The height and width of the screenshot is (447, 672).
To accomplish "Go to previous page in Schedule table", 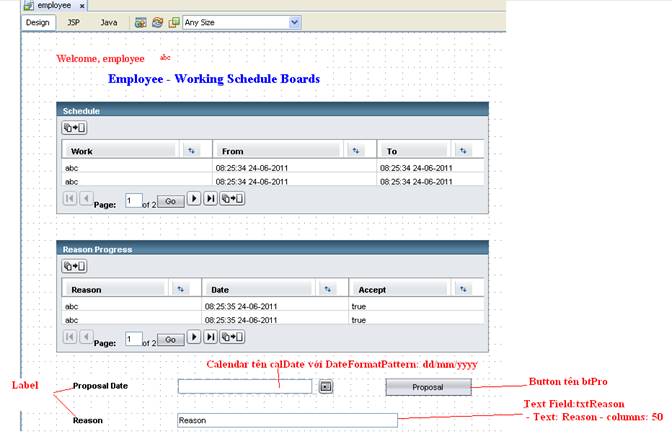I will coord(86,198).
